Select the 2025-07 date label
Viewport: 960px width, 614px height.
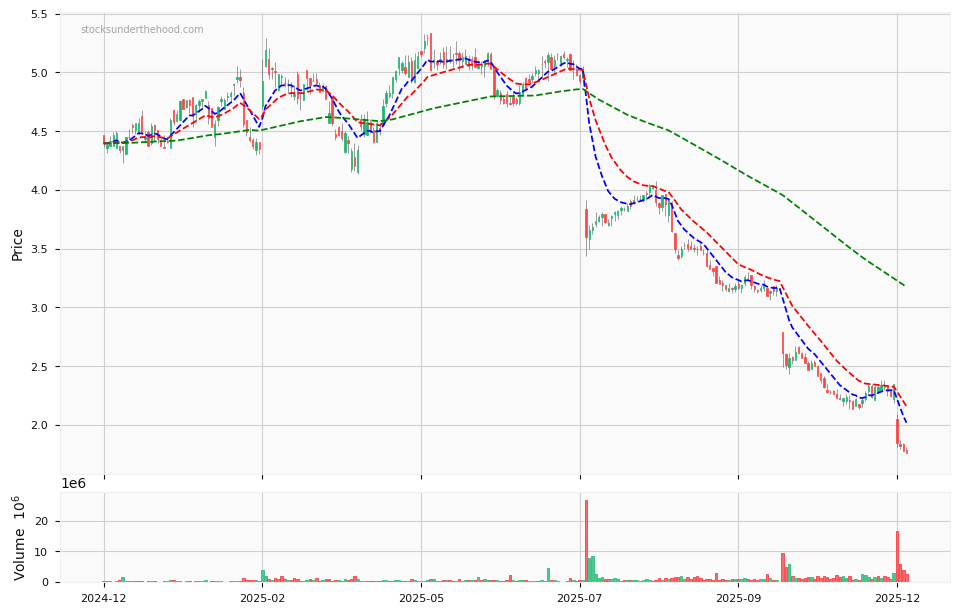click(x=579, y=597)
